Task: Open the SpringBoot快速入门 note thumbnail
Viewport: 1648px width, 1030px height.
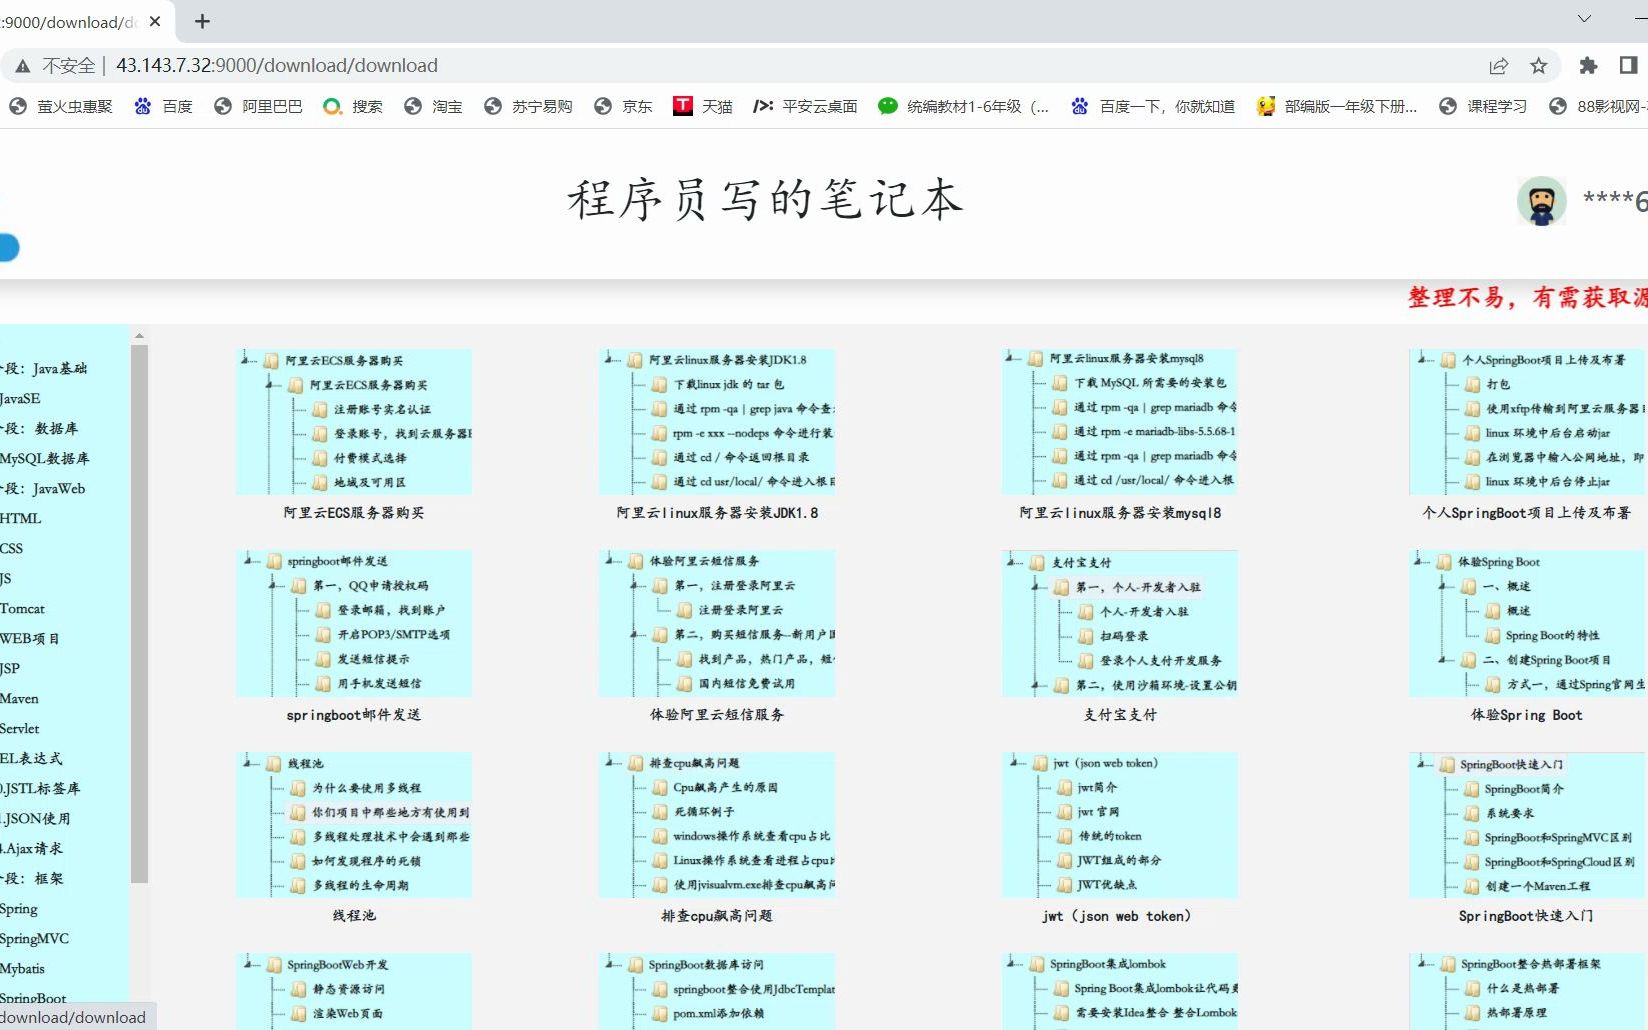Action: click(1527, 825)
